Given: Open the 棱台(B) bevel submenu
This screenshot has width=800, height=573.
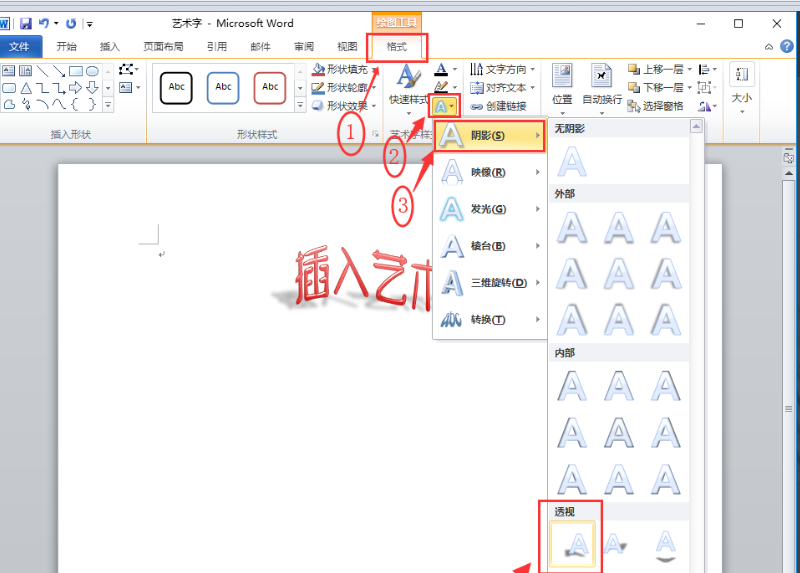Looking at the screenshot, I should [x=489, y=245].
